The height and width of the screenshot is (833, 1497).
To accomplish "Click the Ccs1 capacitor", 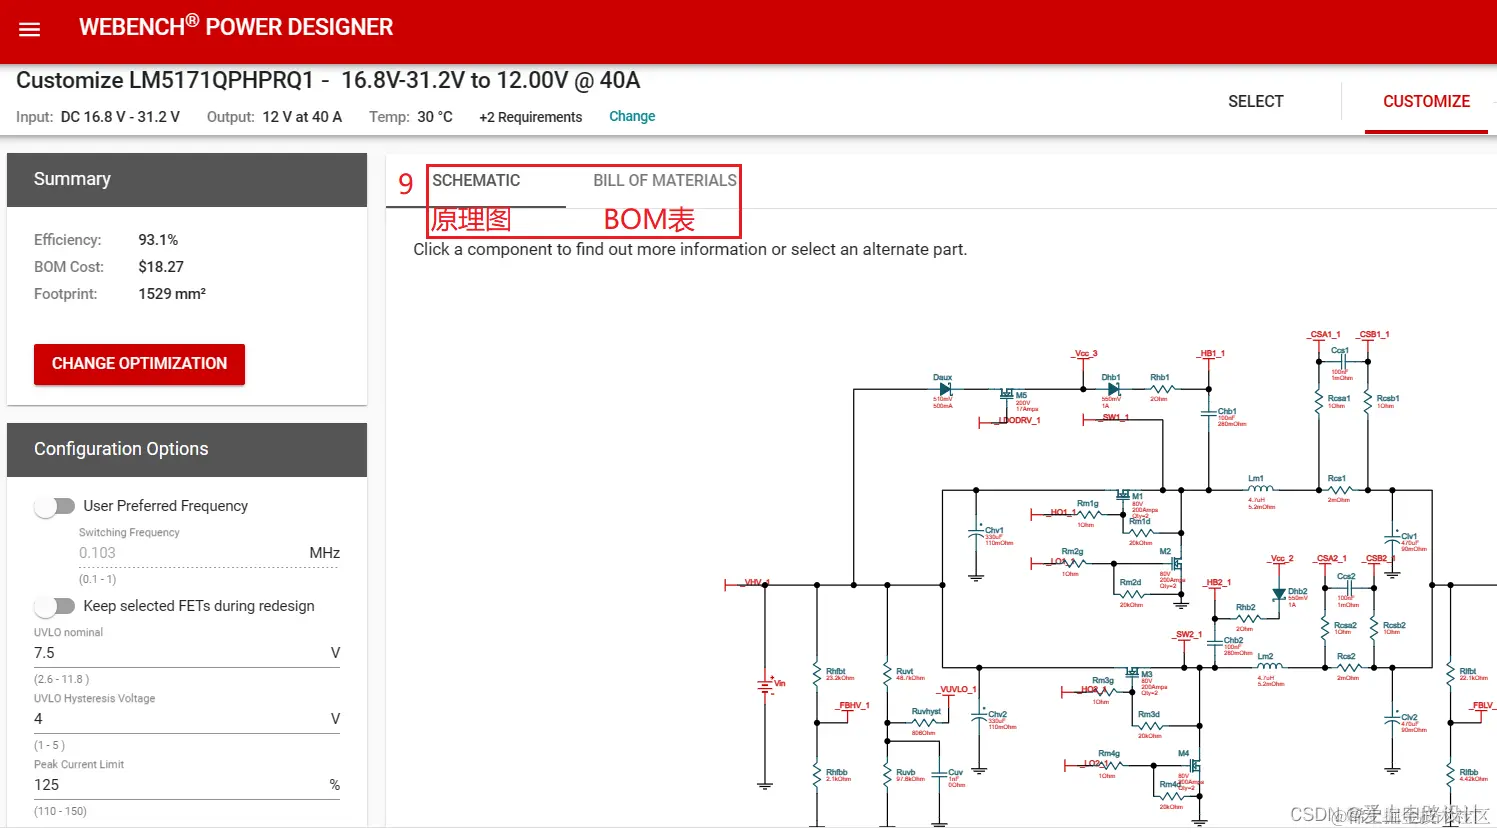I will tap(1342, 363).
